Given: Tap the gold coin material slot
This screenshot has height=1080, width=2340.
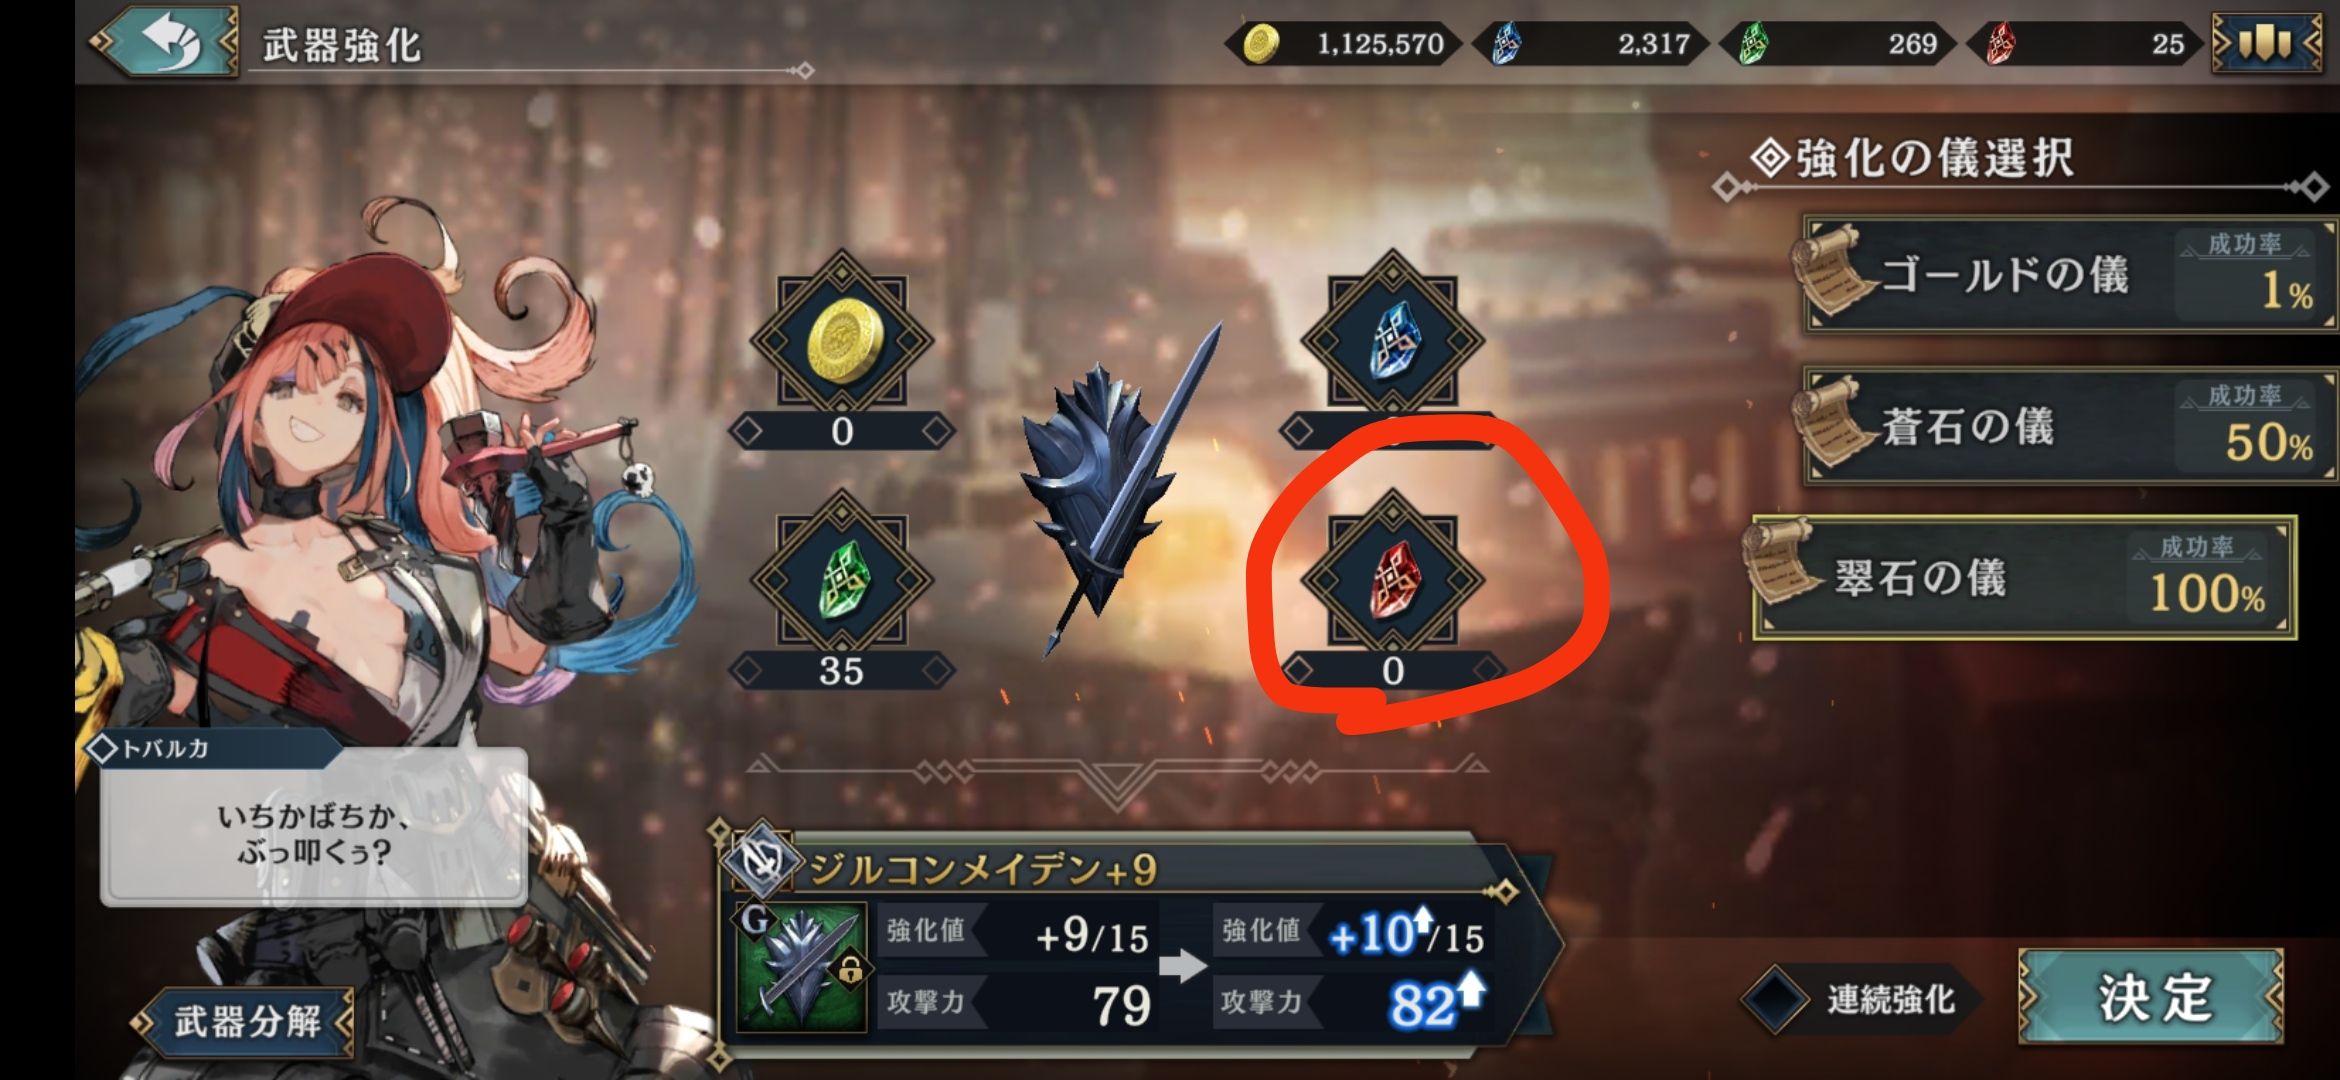Looking at the screenshot, I should point(842,340).
